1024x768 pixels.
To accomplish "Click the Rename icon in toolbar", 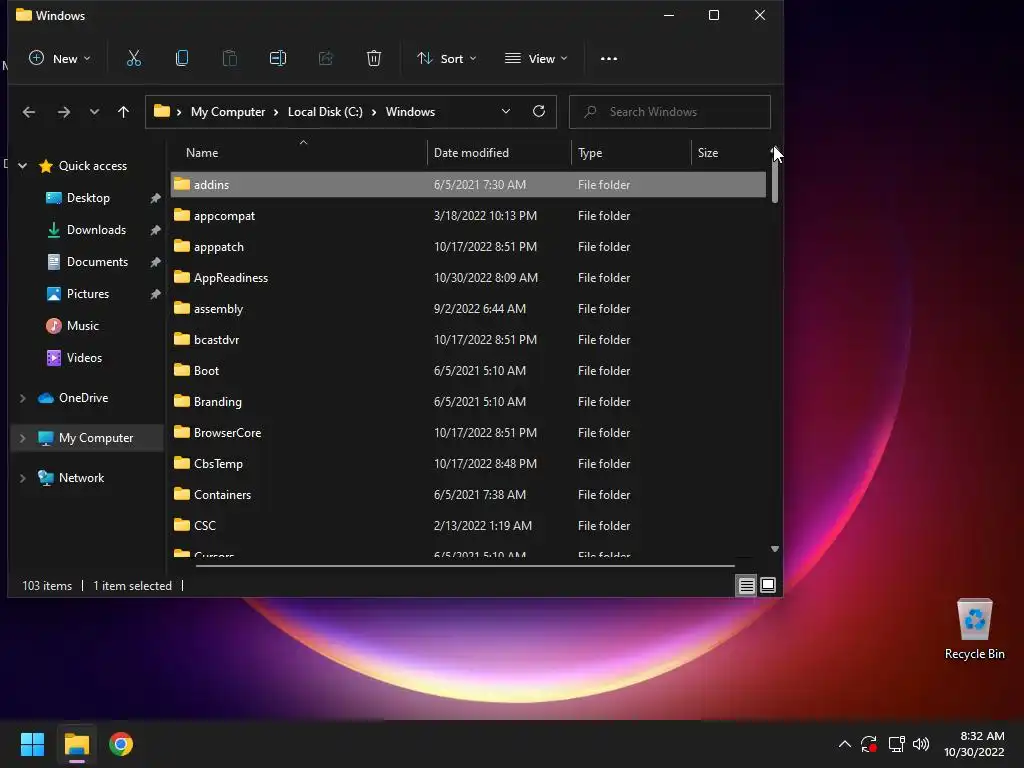I will tap(278, 59).
